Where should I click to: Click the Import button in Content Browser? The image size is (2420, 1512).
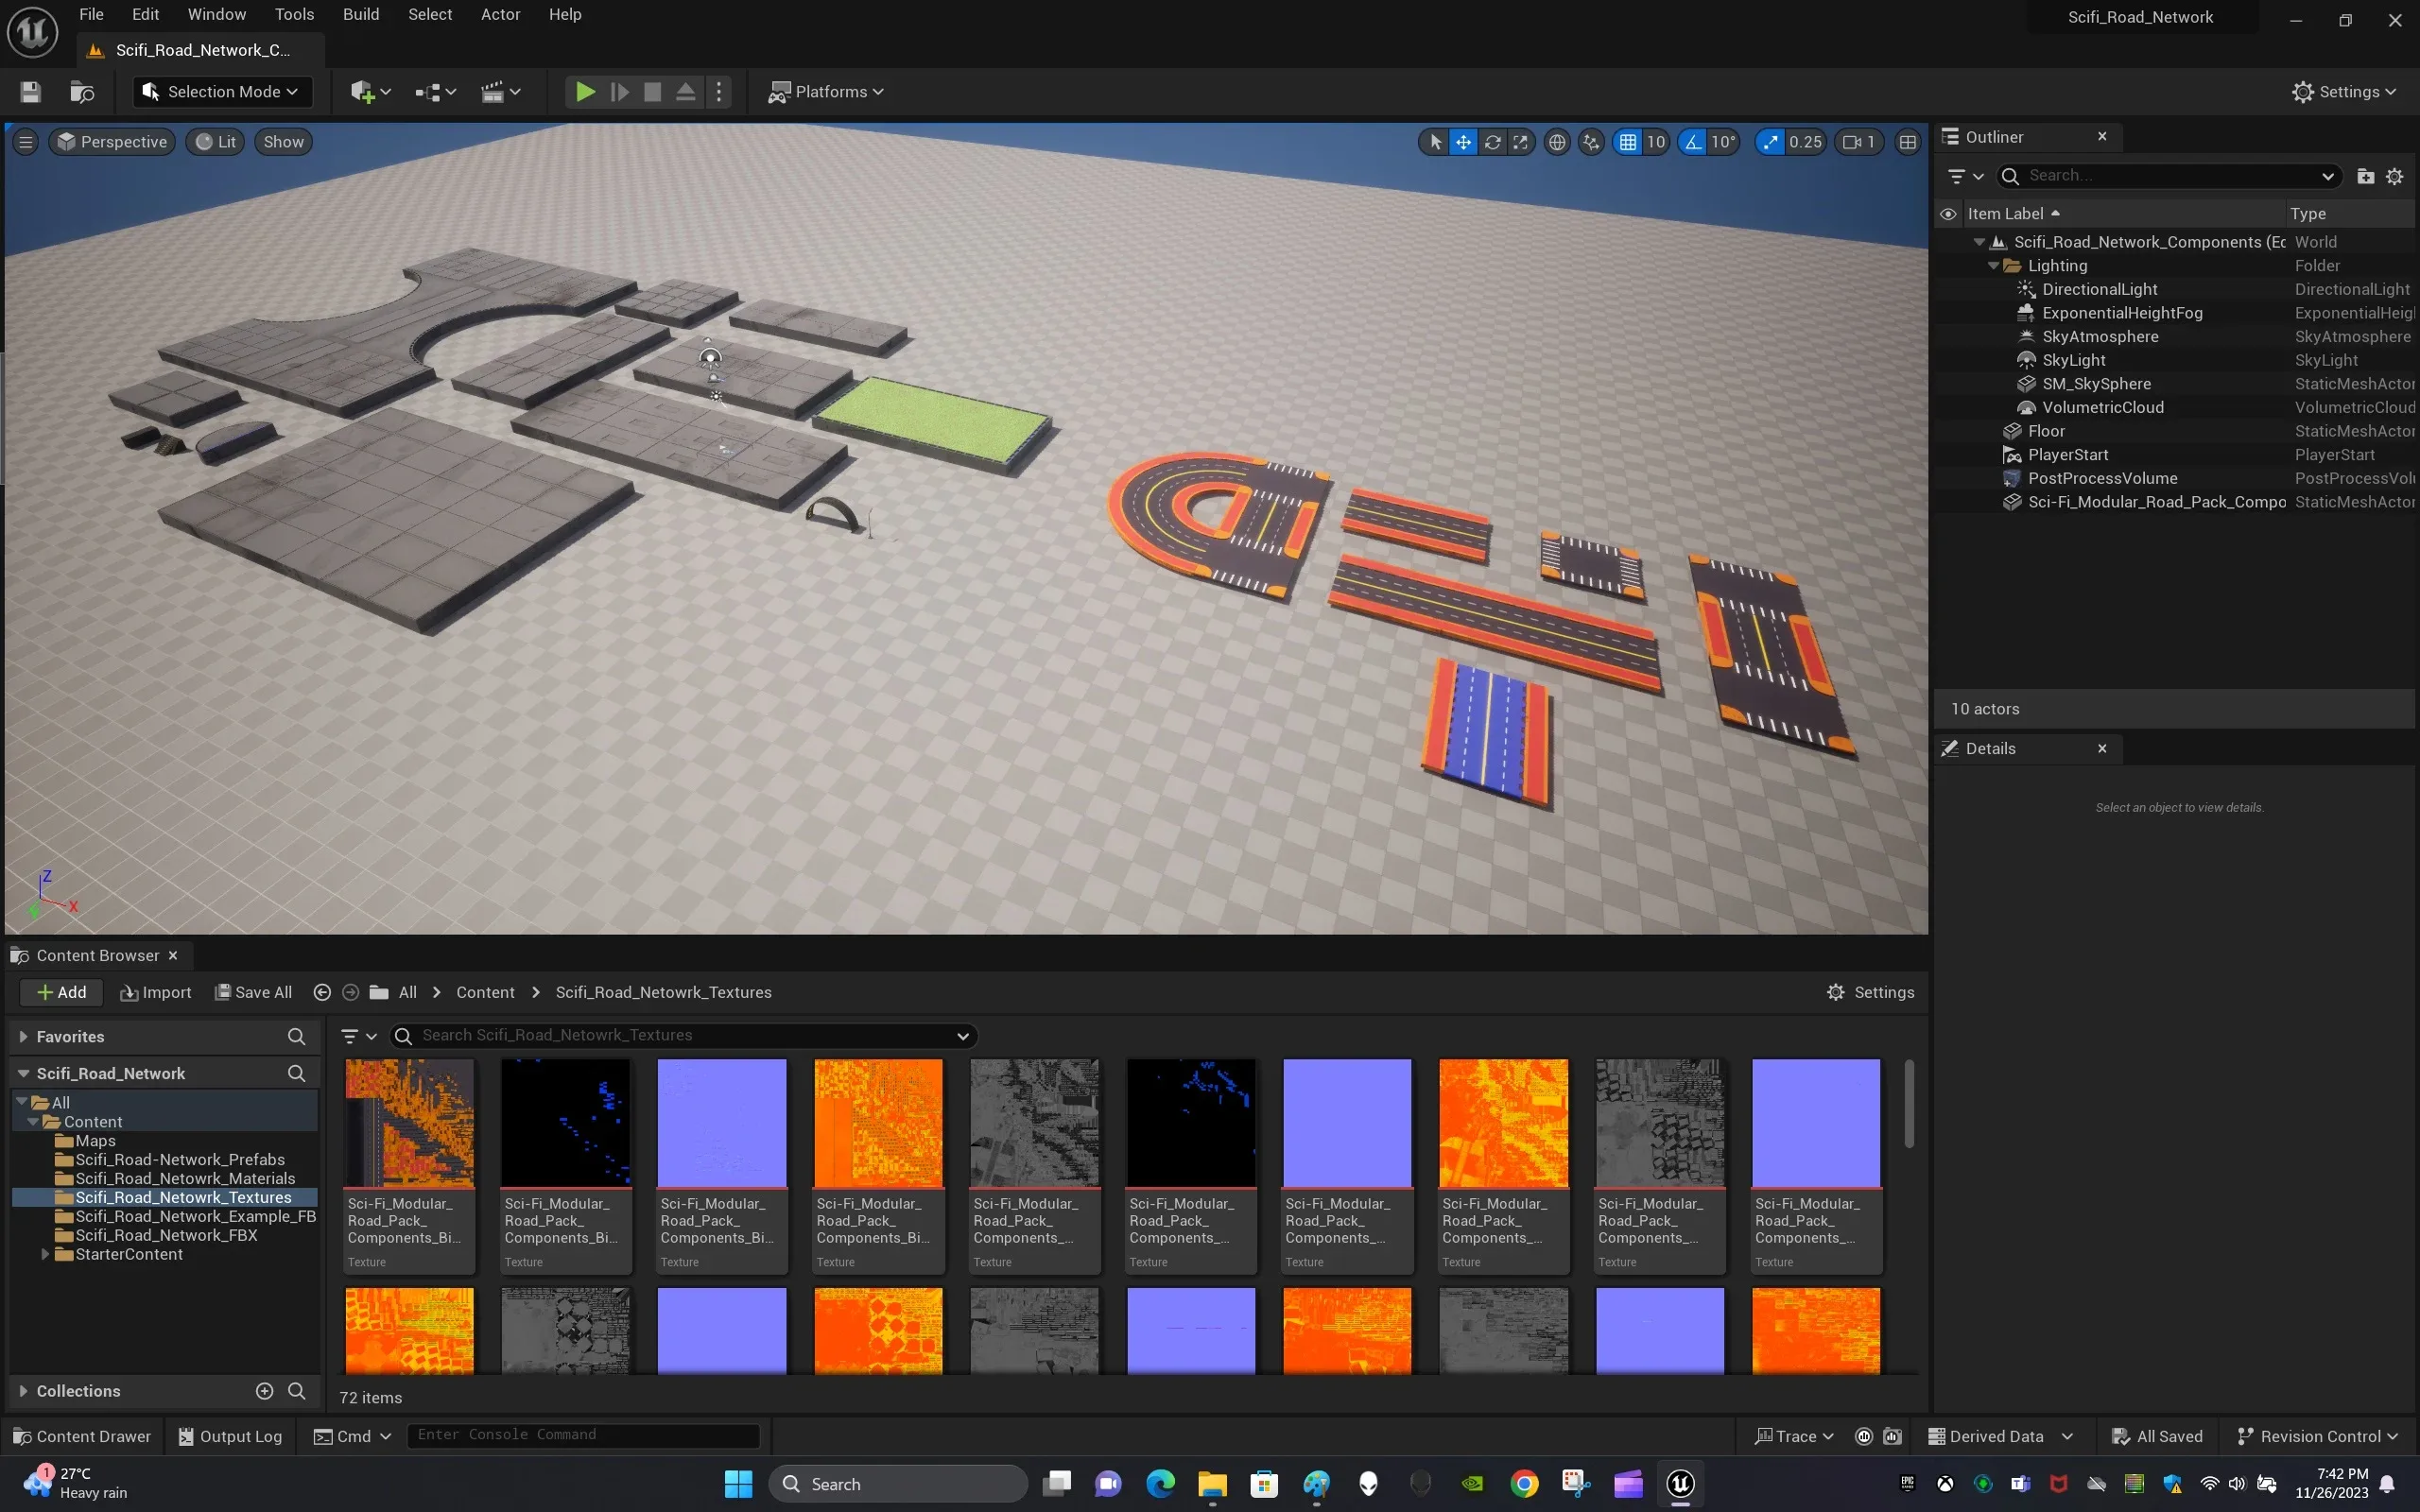coord(155,992)
